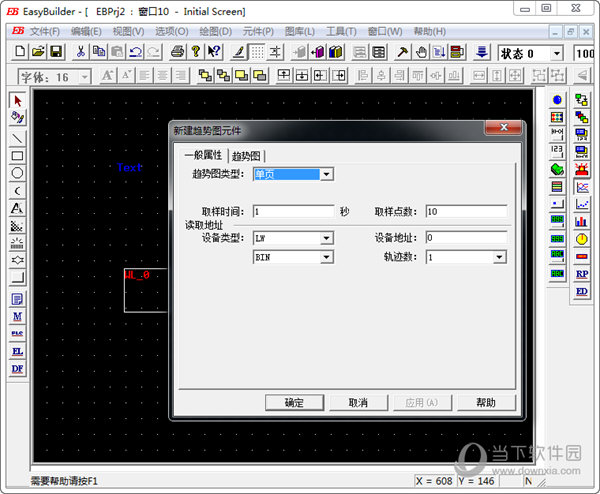Click the EL event log icon
Screen dimensions: 600x494
click(17, 352)
